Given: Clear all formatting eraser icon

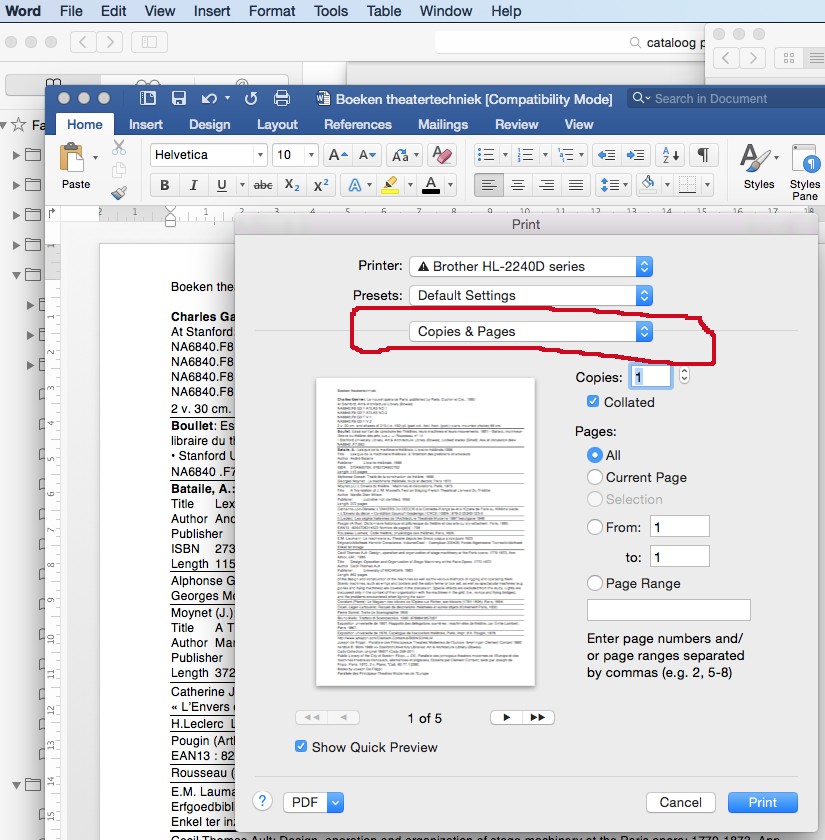Looking at the screenshot, I should tap(442, 155).
